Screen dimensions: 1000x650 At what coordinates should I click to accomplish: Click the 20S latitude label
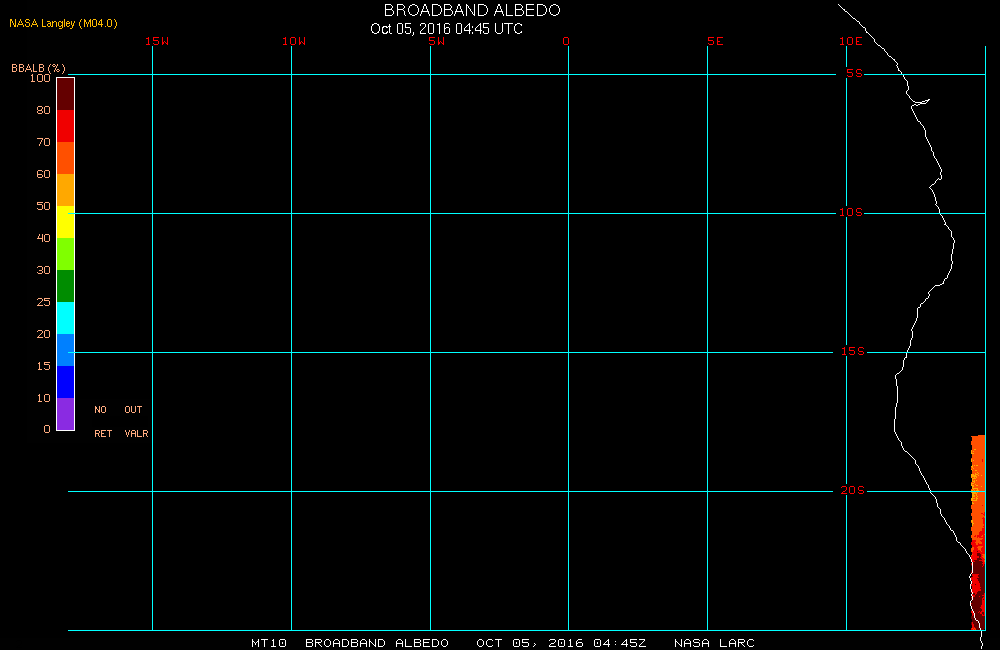tap(853, 491)
